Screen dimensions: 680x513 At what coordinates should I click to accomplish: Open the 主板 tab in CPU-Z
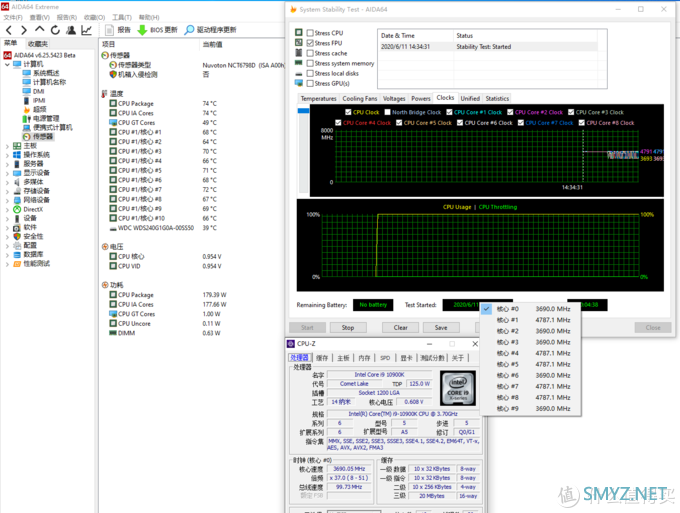(343, 358)
